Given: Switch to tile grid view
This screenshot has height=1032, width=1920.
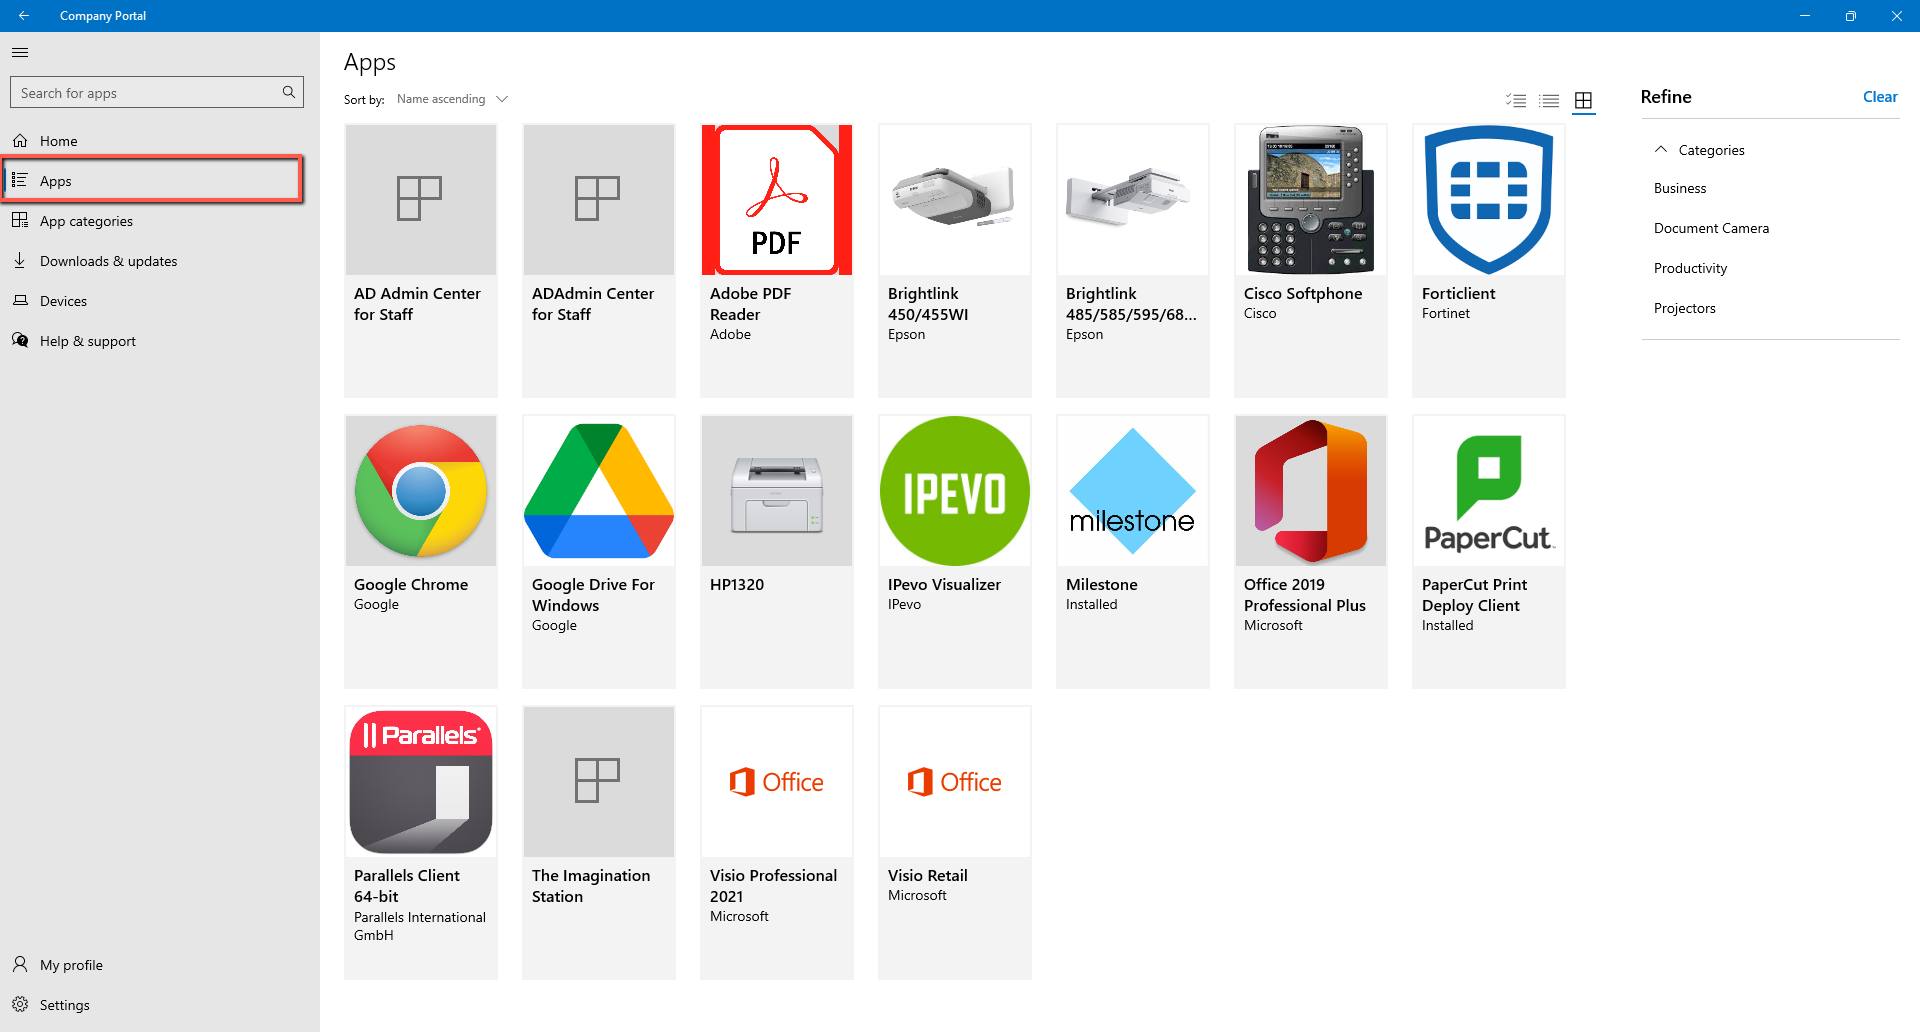Looking at the screenshot, I should pyautogui.click(x=1583, y=100).
